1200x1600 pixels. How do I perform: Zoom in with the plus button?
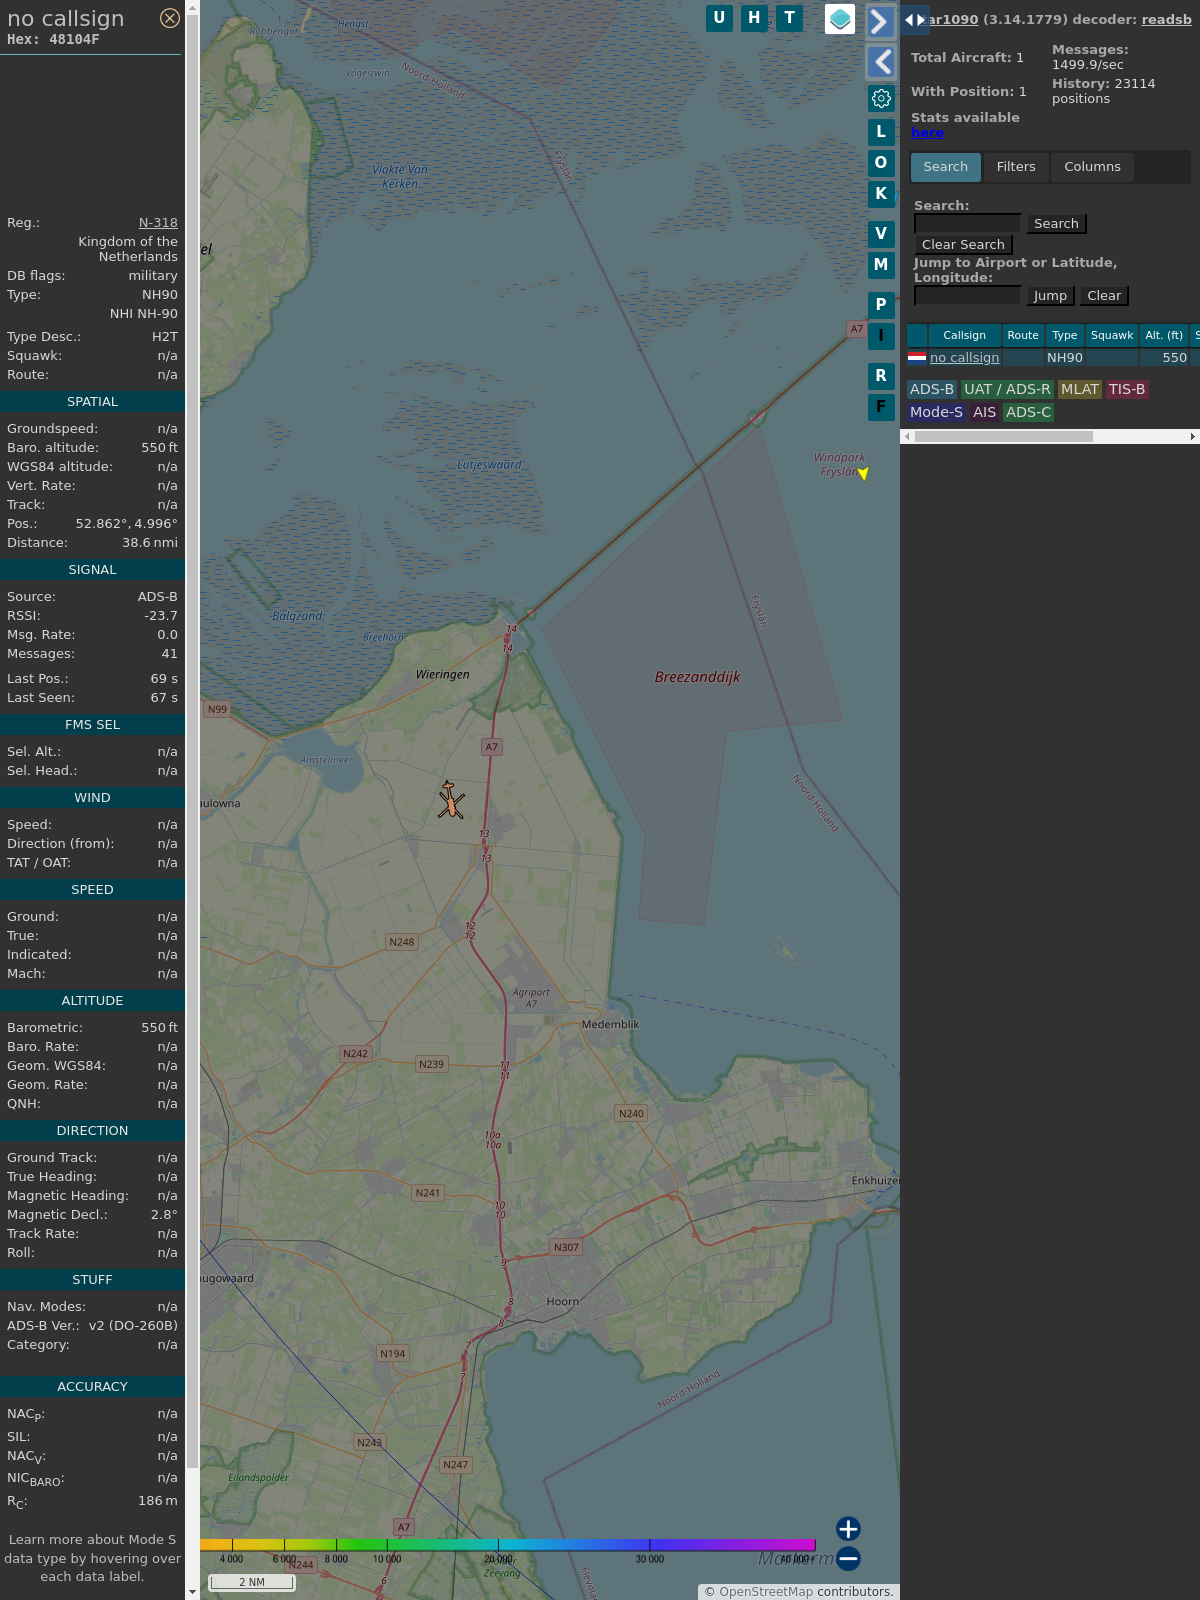click(848, 1528)
